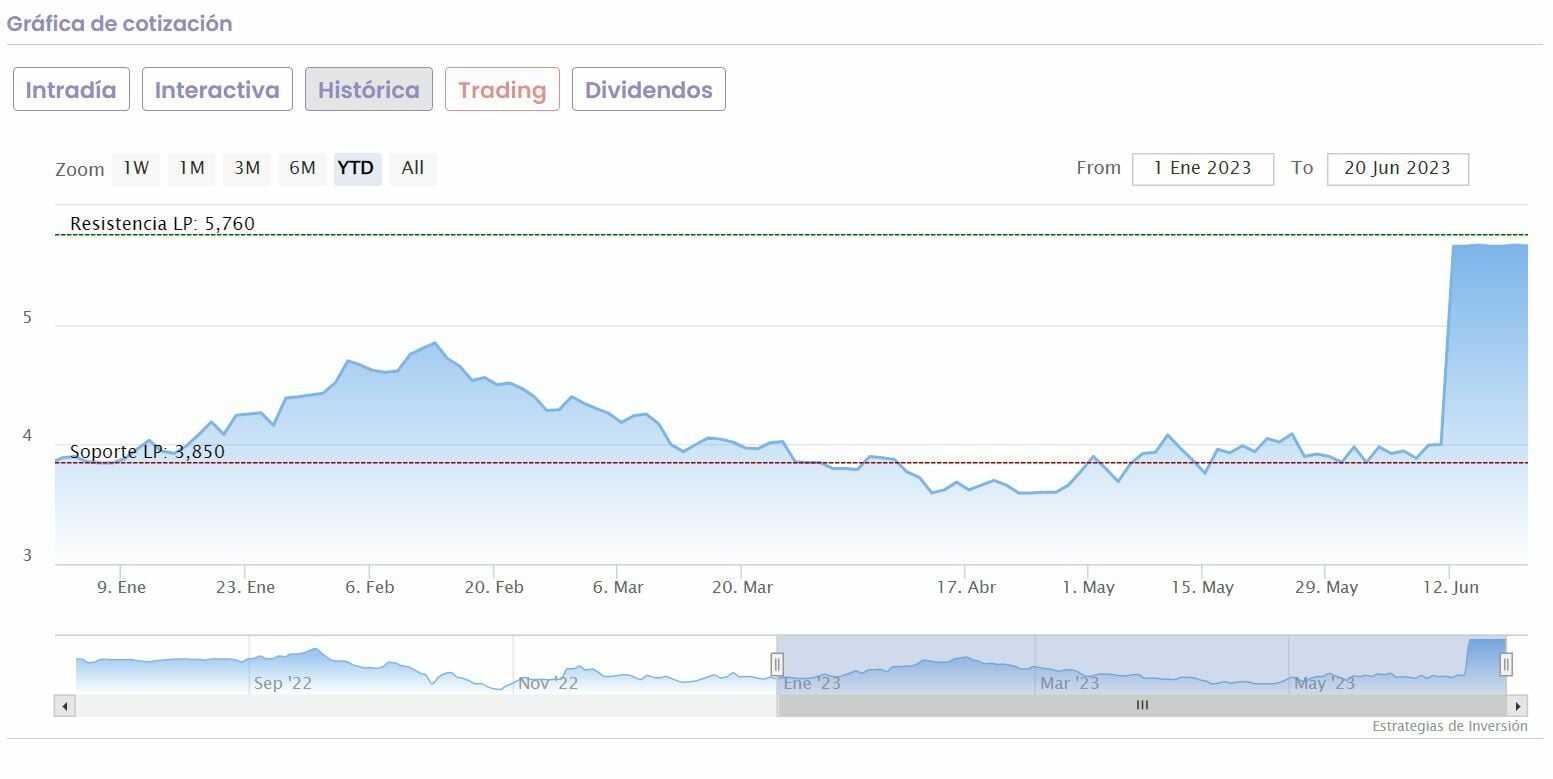The image size is (1553, 779).
Task: Choose the 3M zoom option
Action: click(247, 168)
